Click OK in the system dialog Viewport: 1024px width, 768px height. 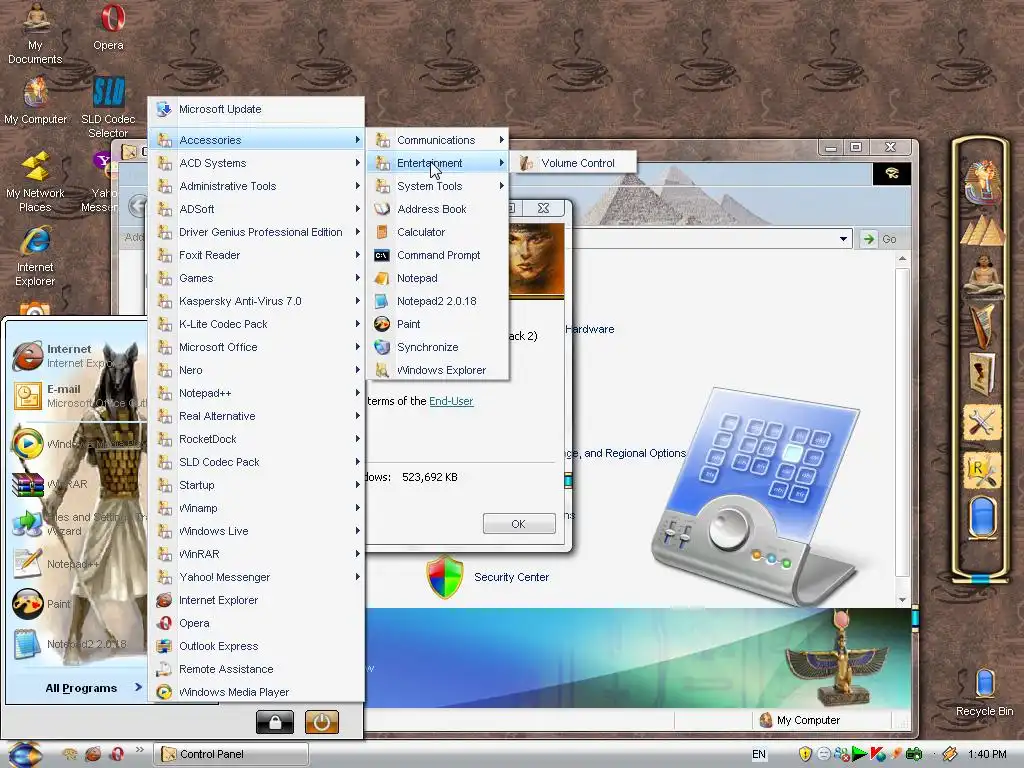[519, 524]
